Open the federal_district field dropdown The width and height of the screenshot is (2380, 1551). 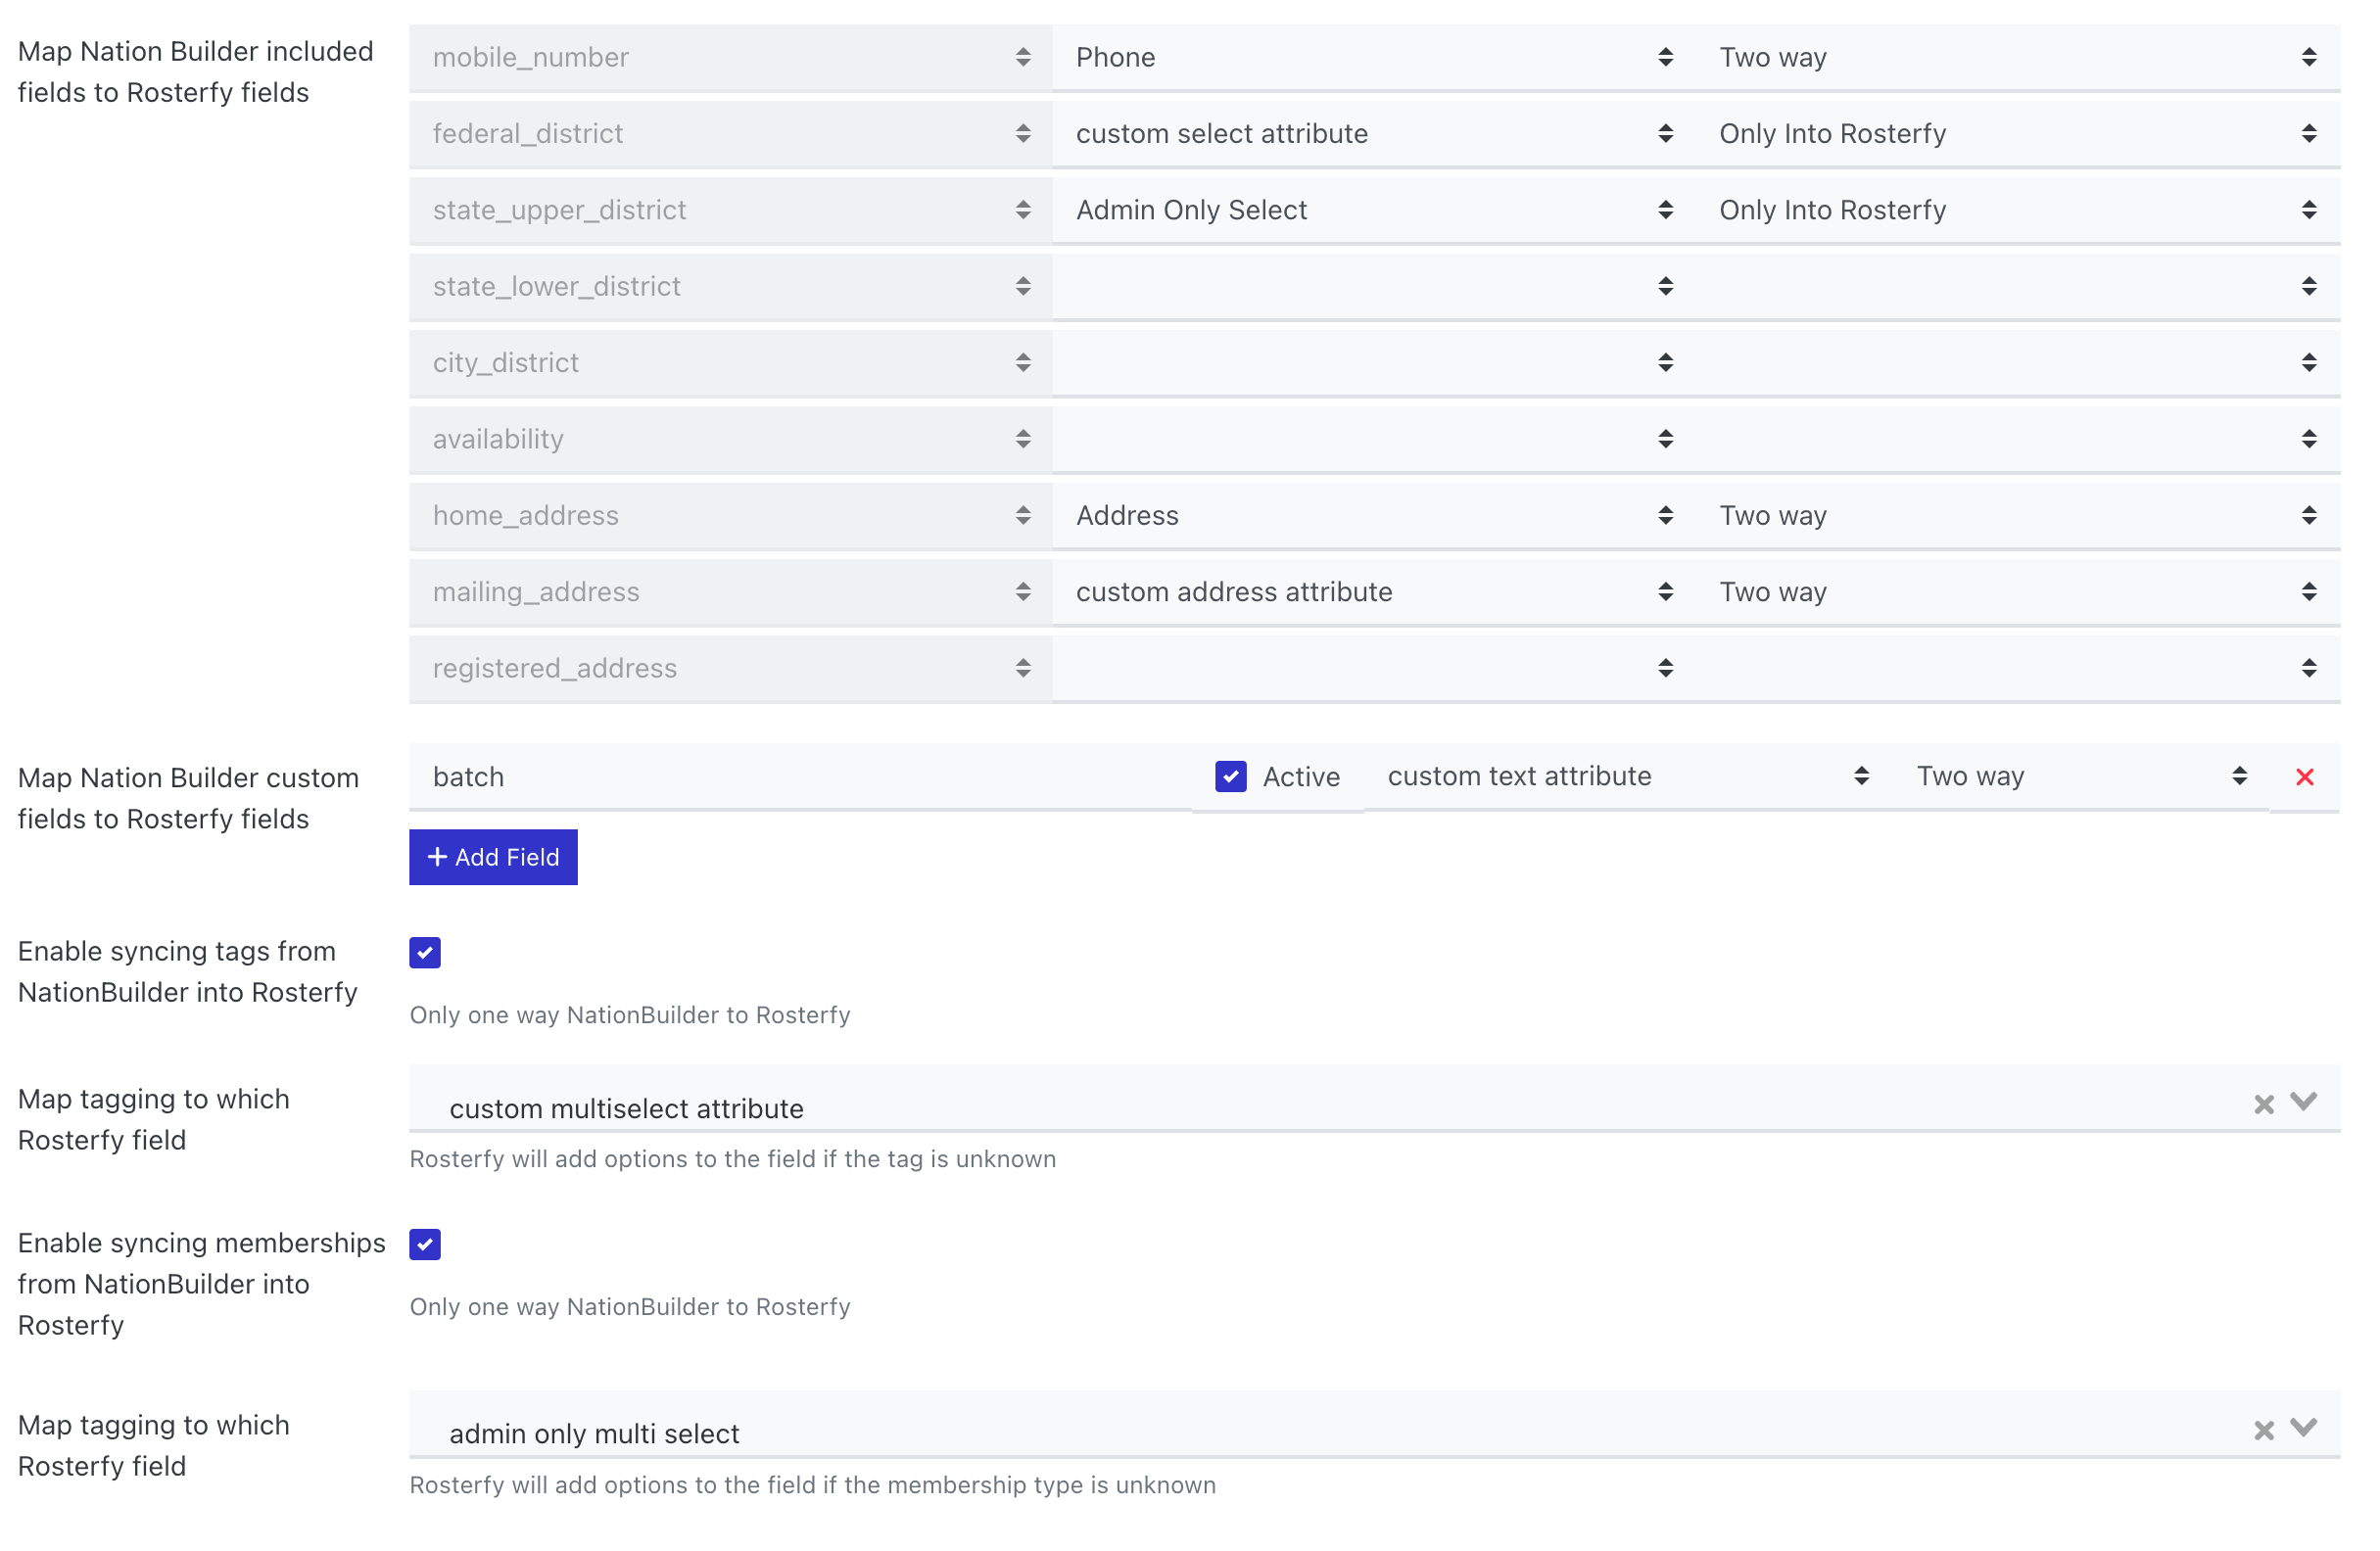[730, 134]
